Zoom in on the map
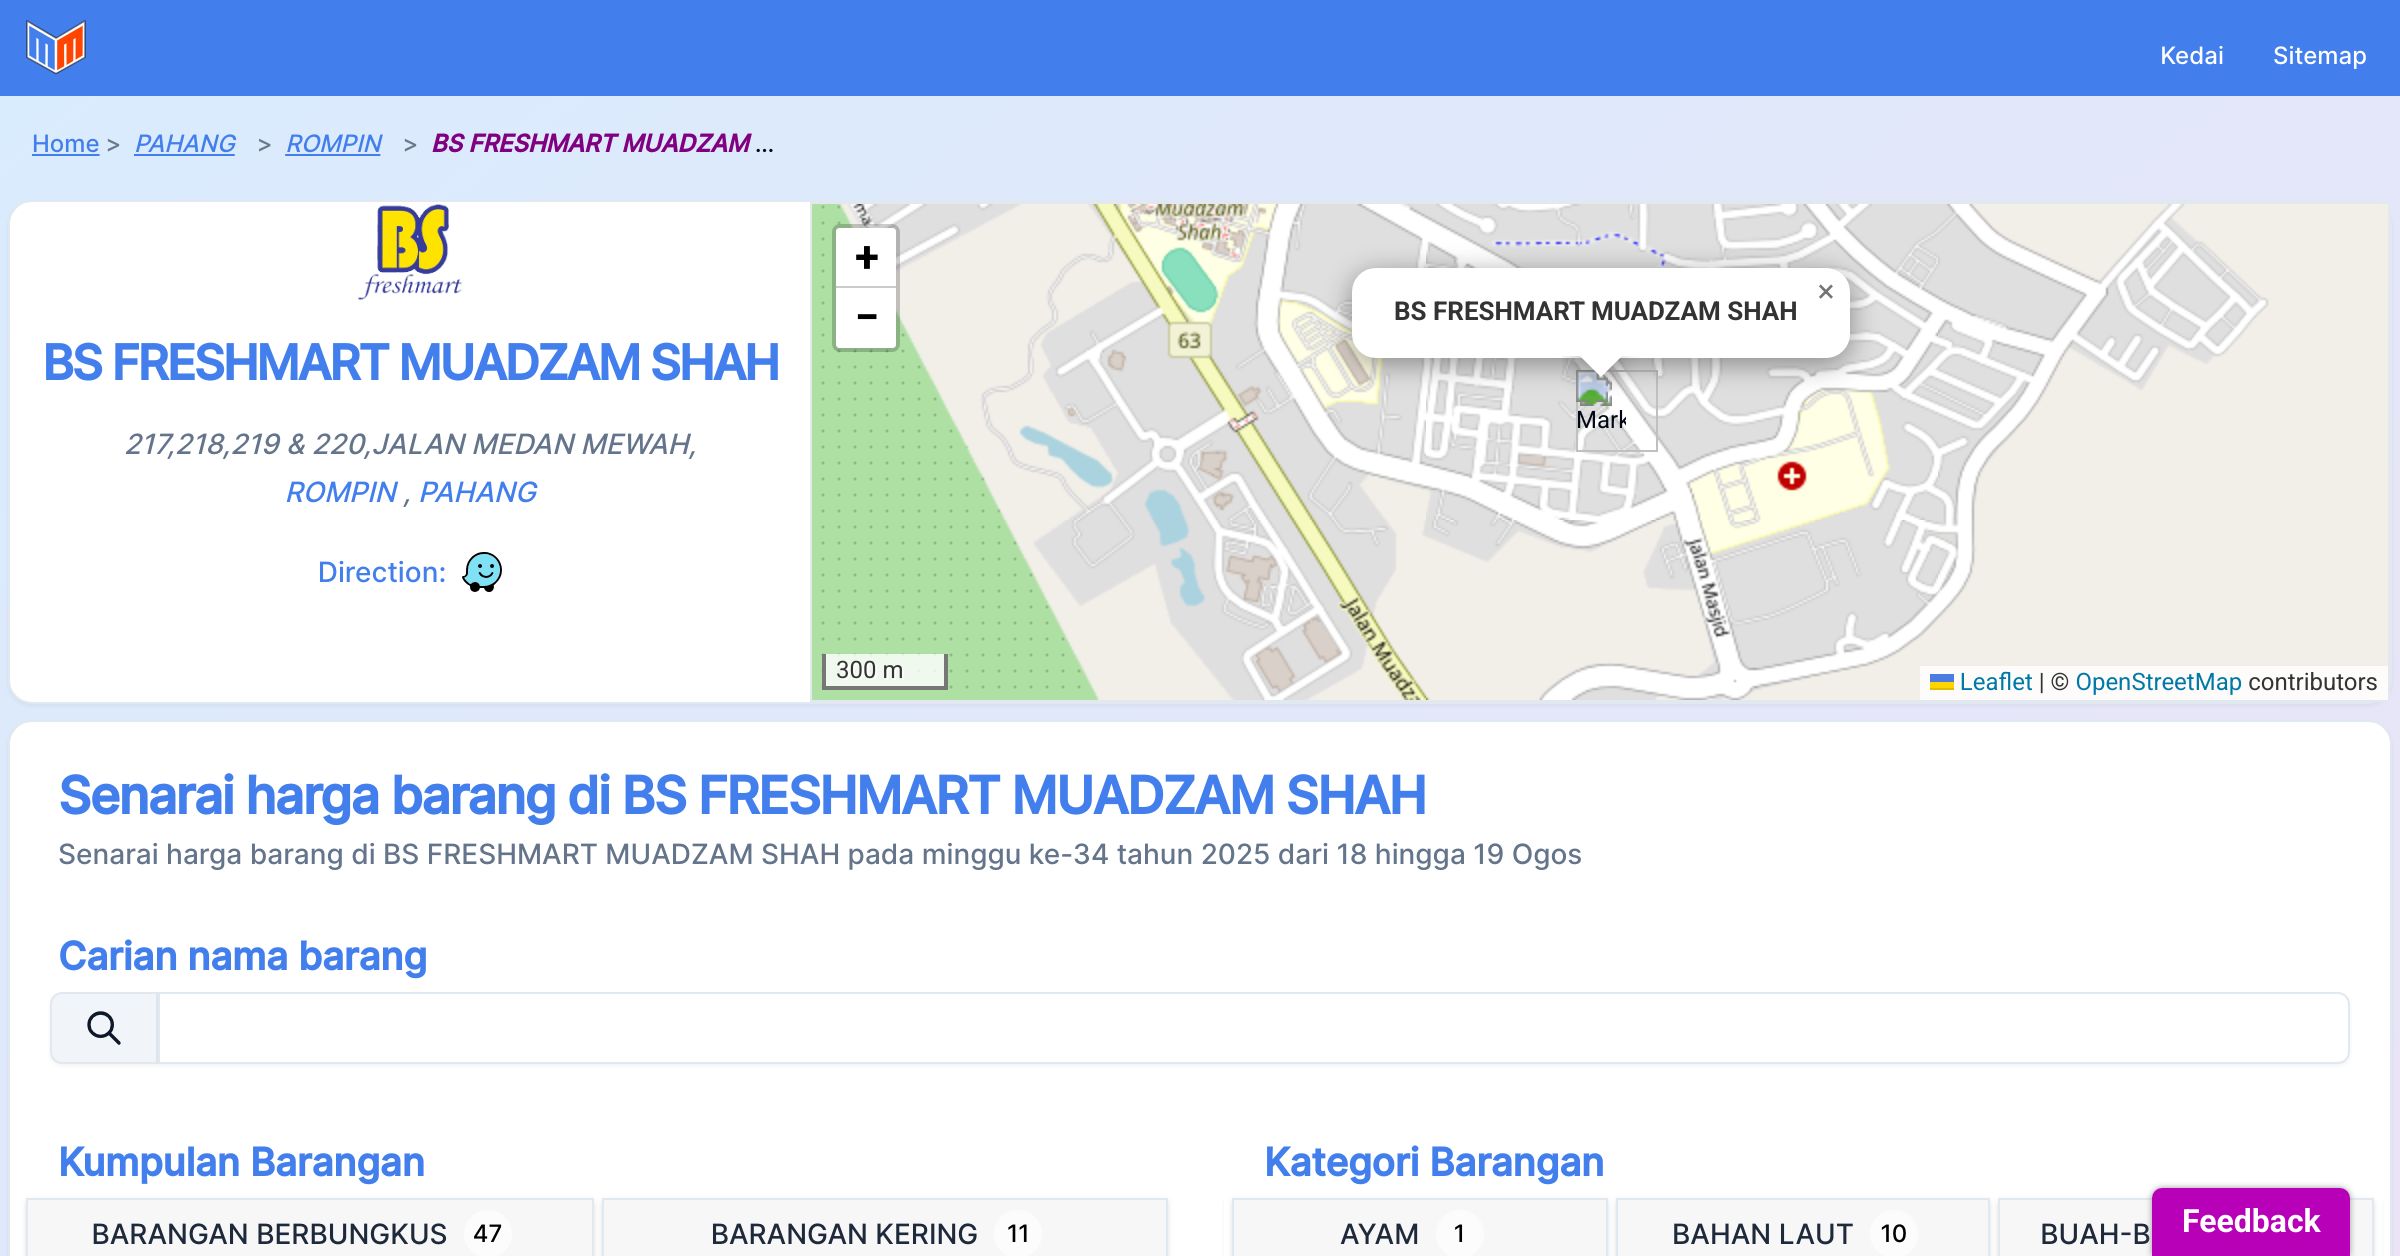The image size is (2400, 1256). coord(866,258)
